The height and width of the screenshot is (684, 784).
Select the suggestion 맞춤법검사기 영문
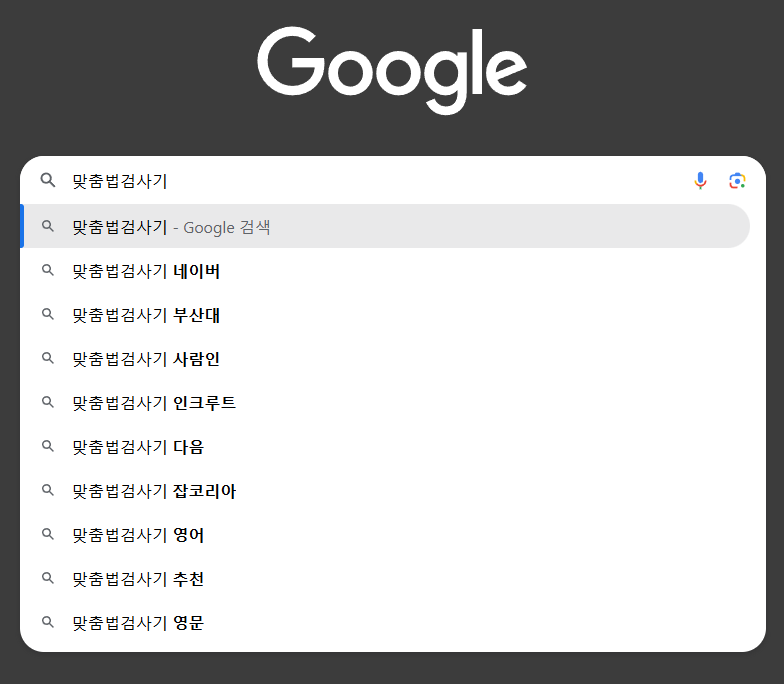point(385,622)
